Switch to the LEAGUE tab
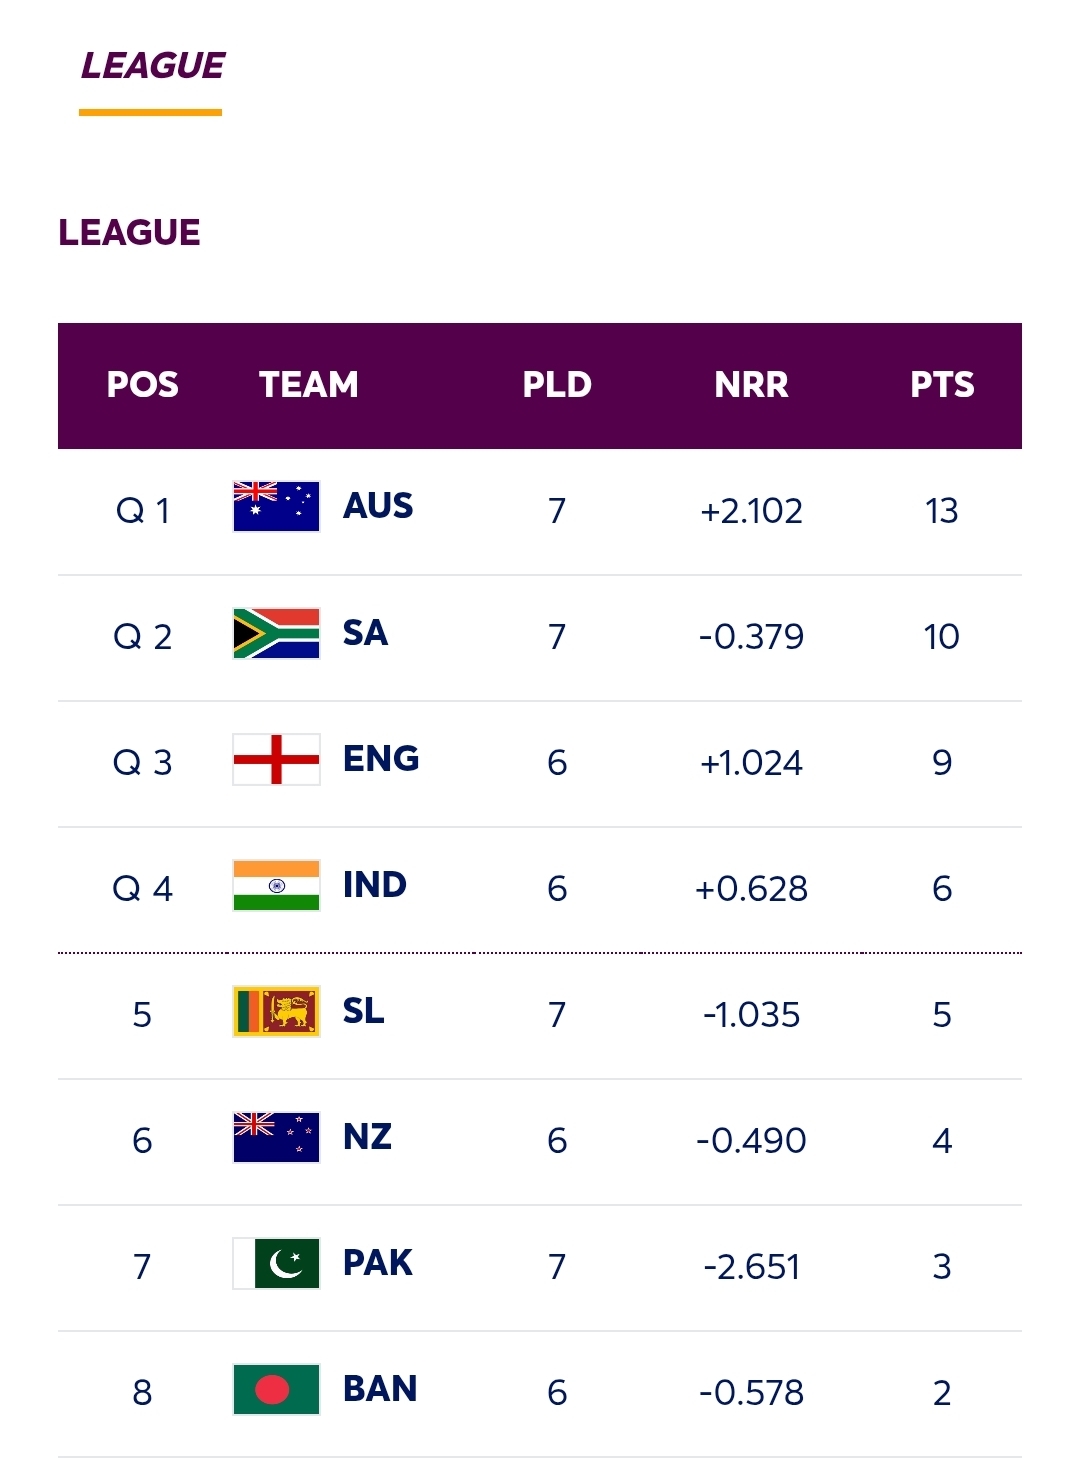The width and height of the screenshot is (1080, 1462). (152, 67)
